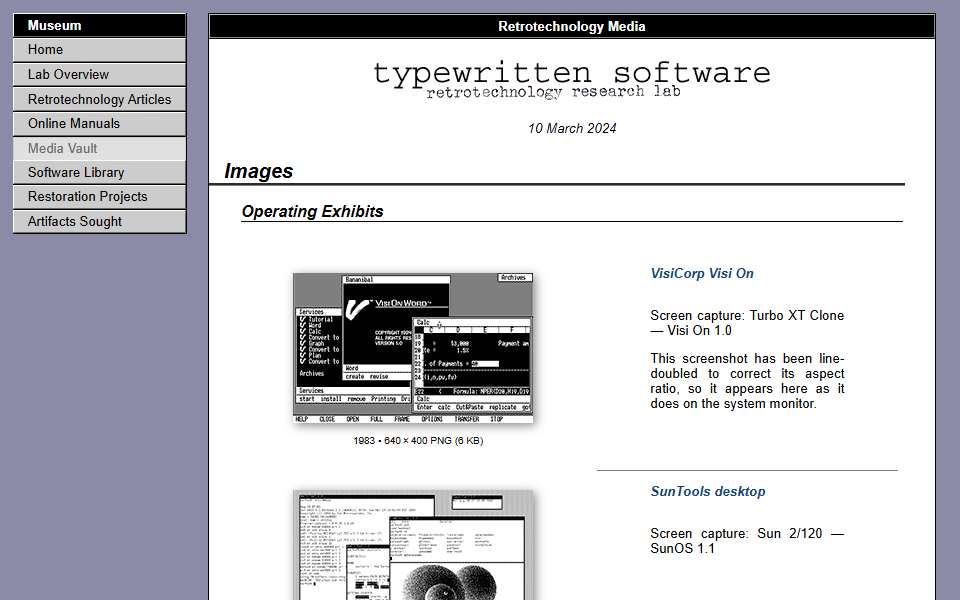Click the Images heading
960x600 pixels.
coord(258,171)
